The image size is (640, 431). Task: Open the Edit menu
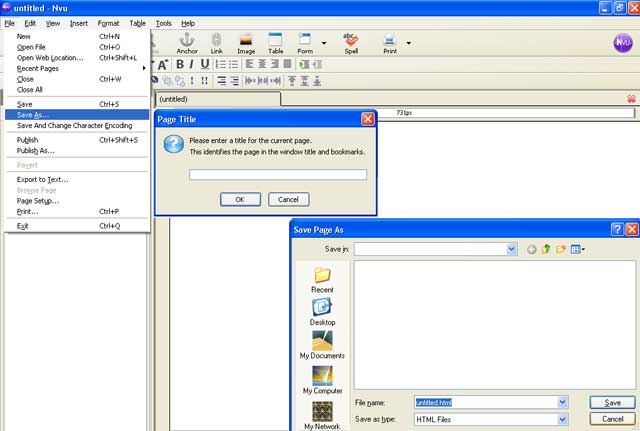30,23
